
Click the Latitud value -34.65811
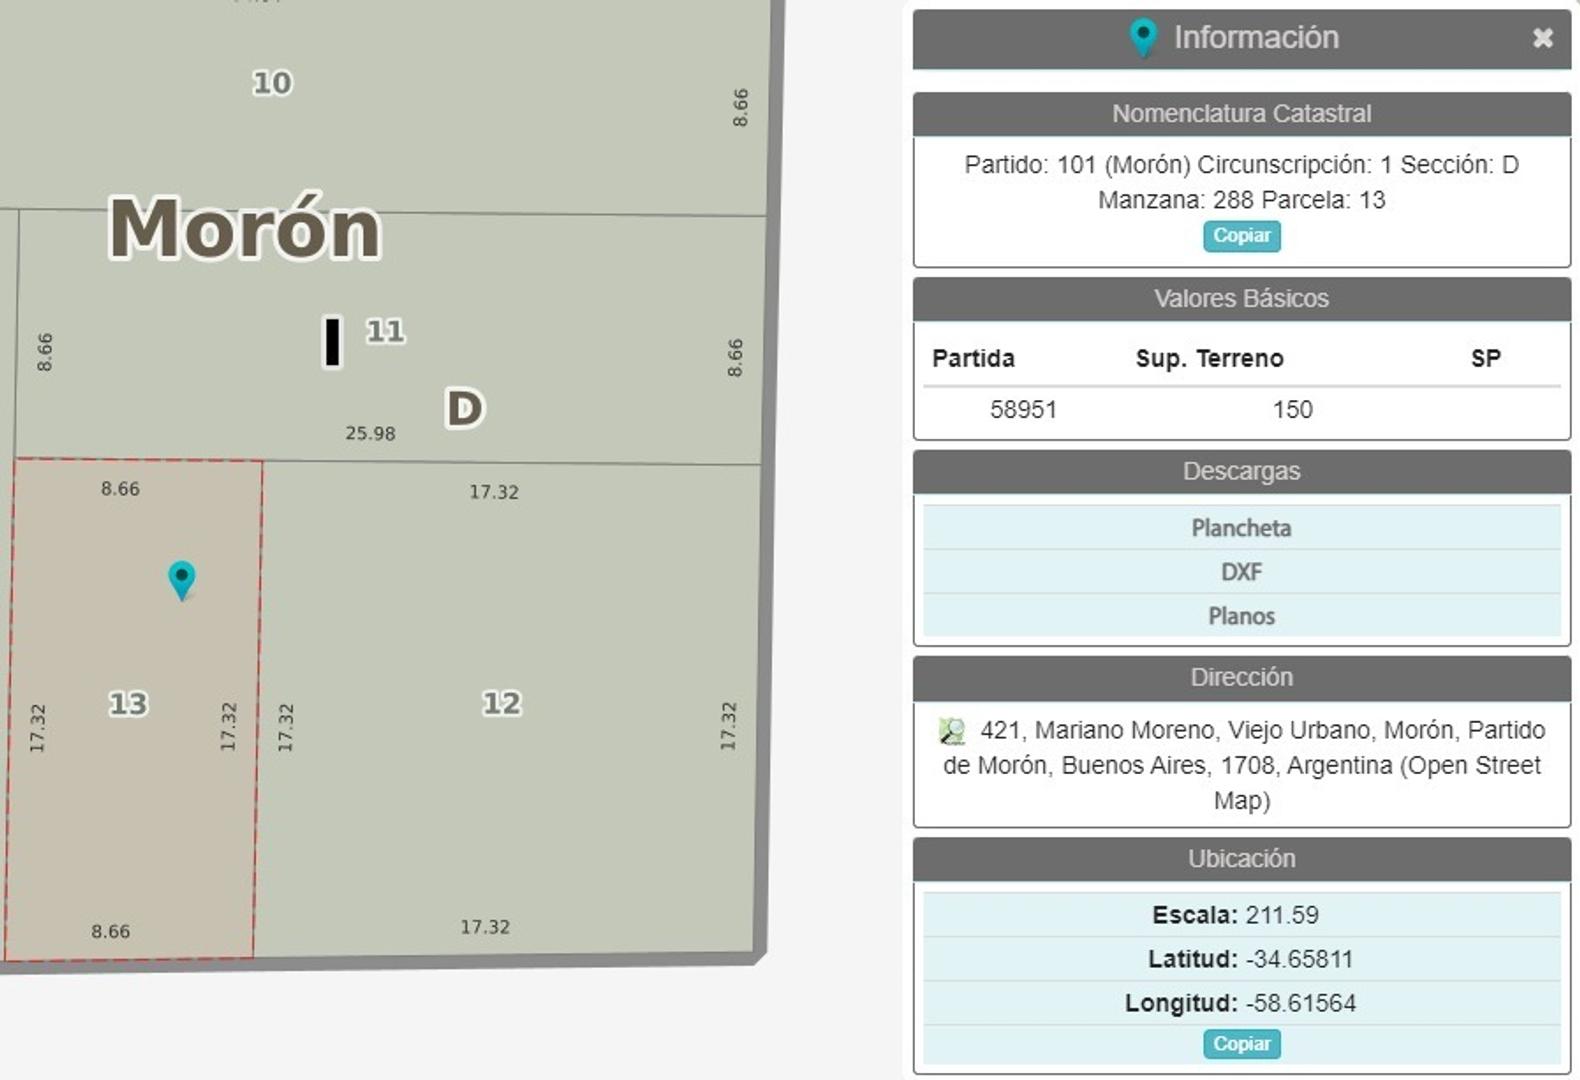[1299, 959]
